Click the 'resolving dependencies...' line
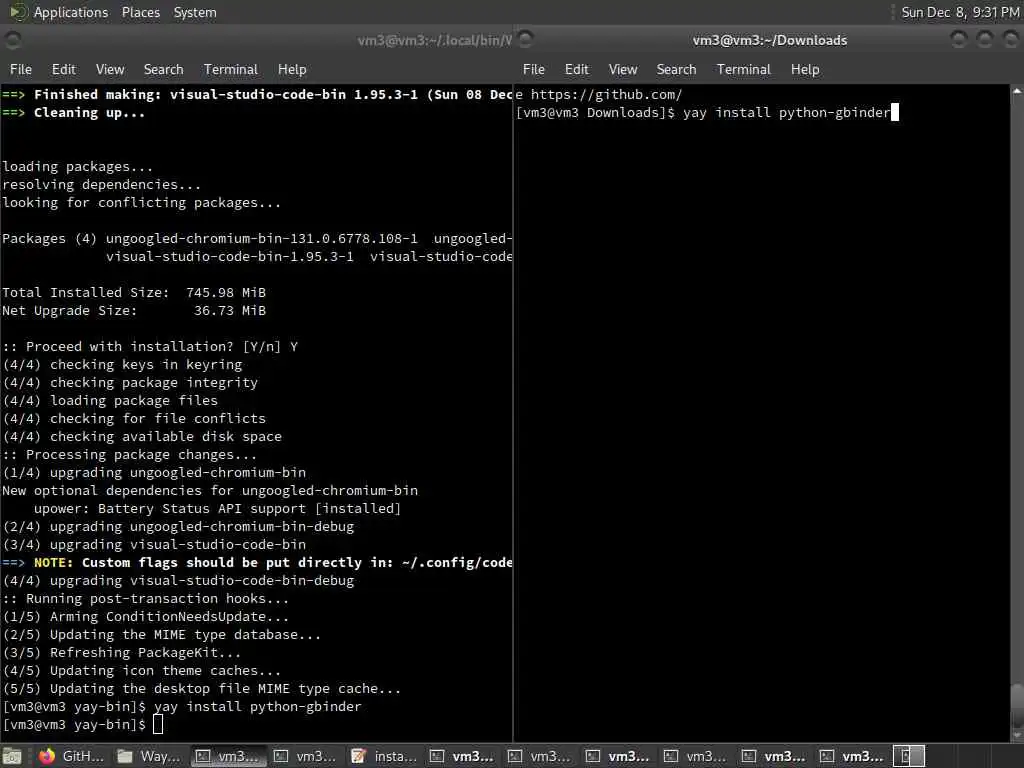 (102, 185)
